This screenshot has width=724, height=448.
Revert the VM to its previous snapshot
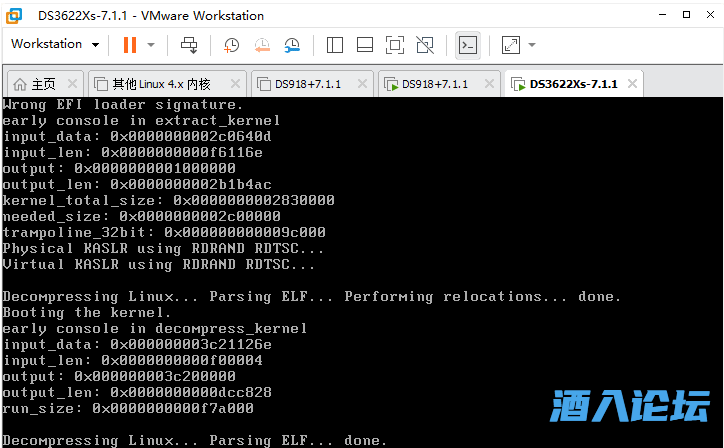tap(261, 44)
